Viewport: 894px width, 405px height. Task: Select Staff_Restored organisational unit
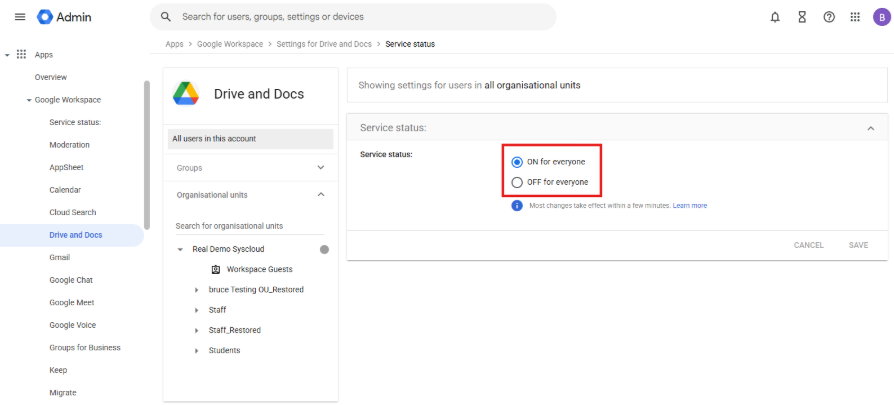[x=234, y=330]
